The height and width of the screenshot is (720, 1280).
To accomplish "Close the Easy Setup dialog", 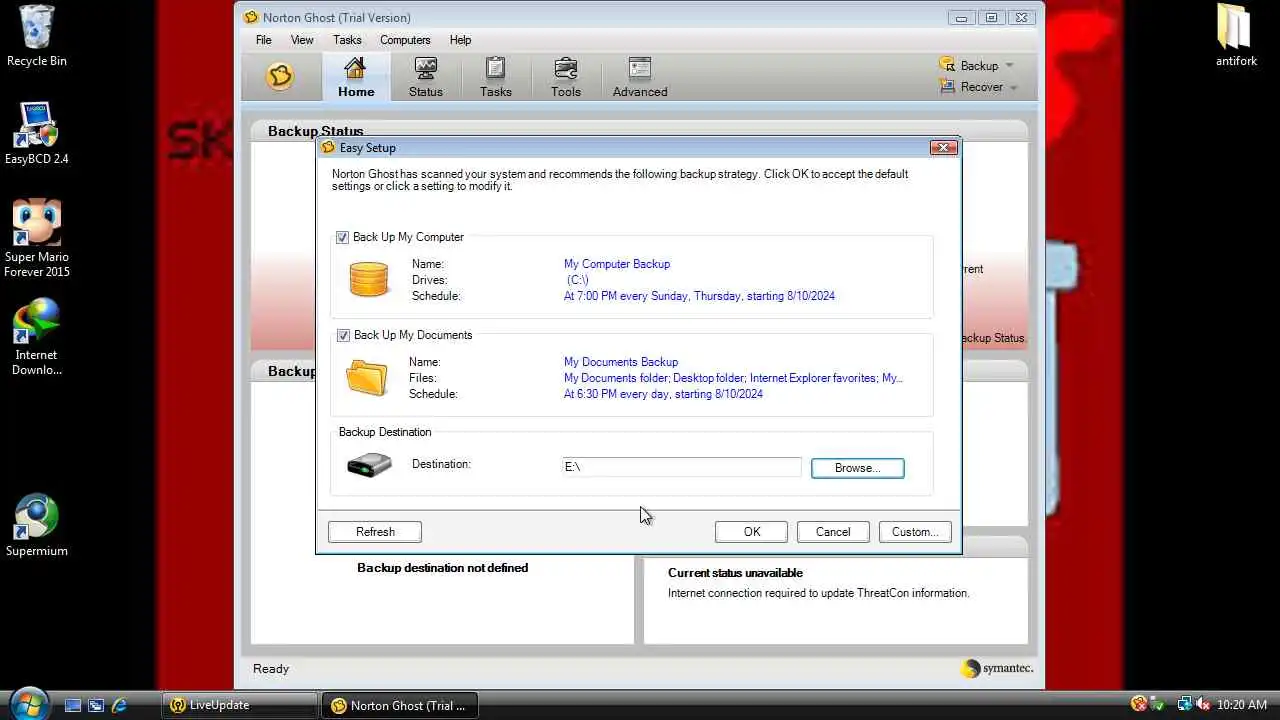I will click(x=943, y=148).
